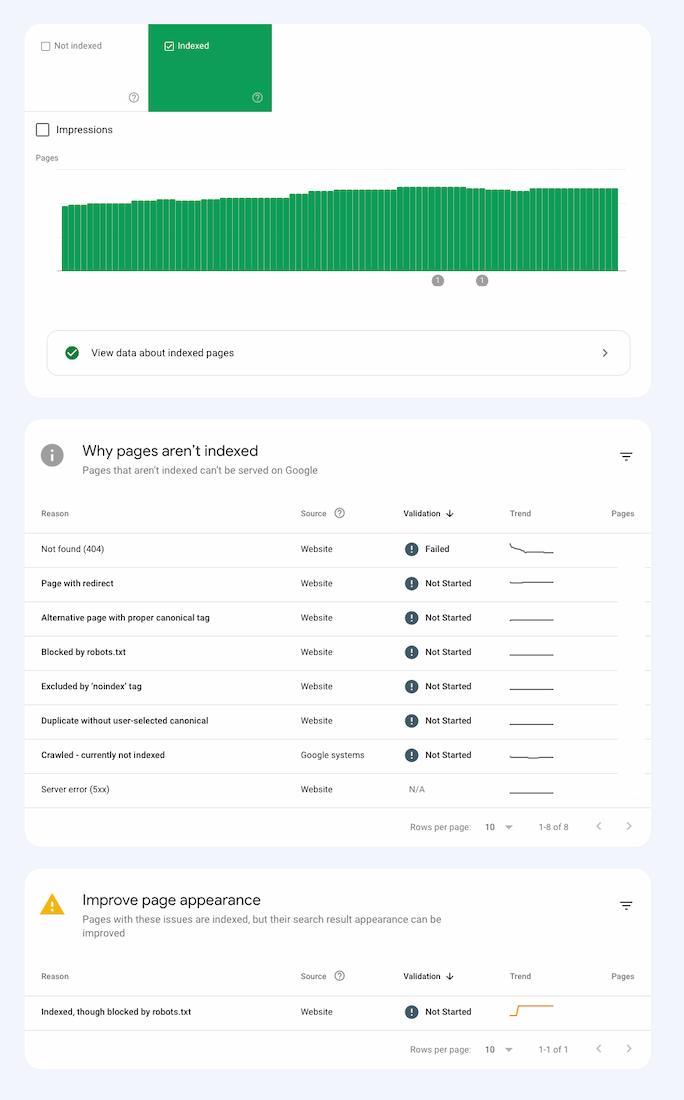
Task: Check the Not indexed checkbox
Action: pos(46,46)
